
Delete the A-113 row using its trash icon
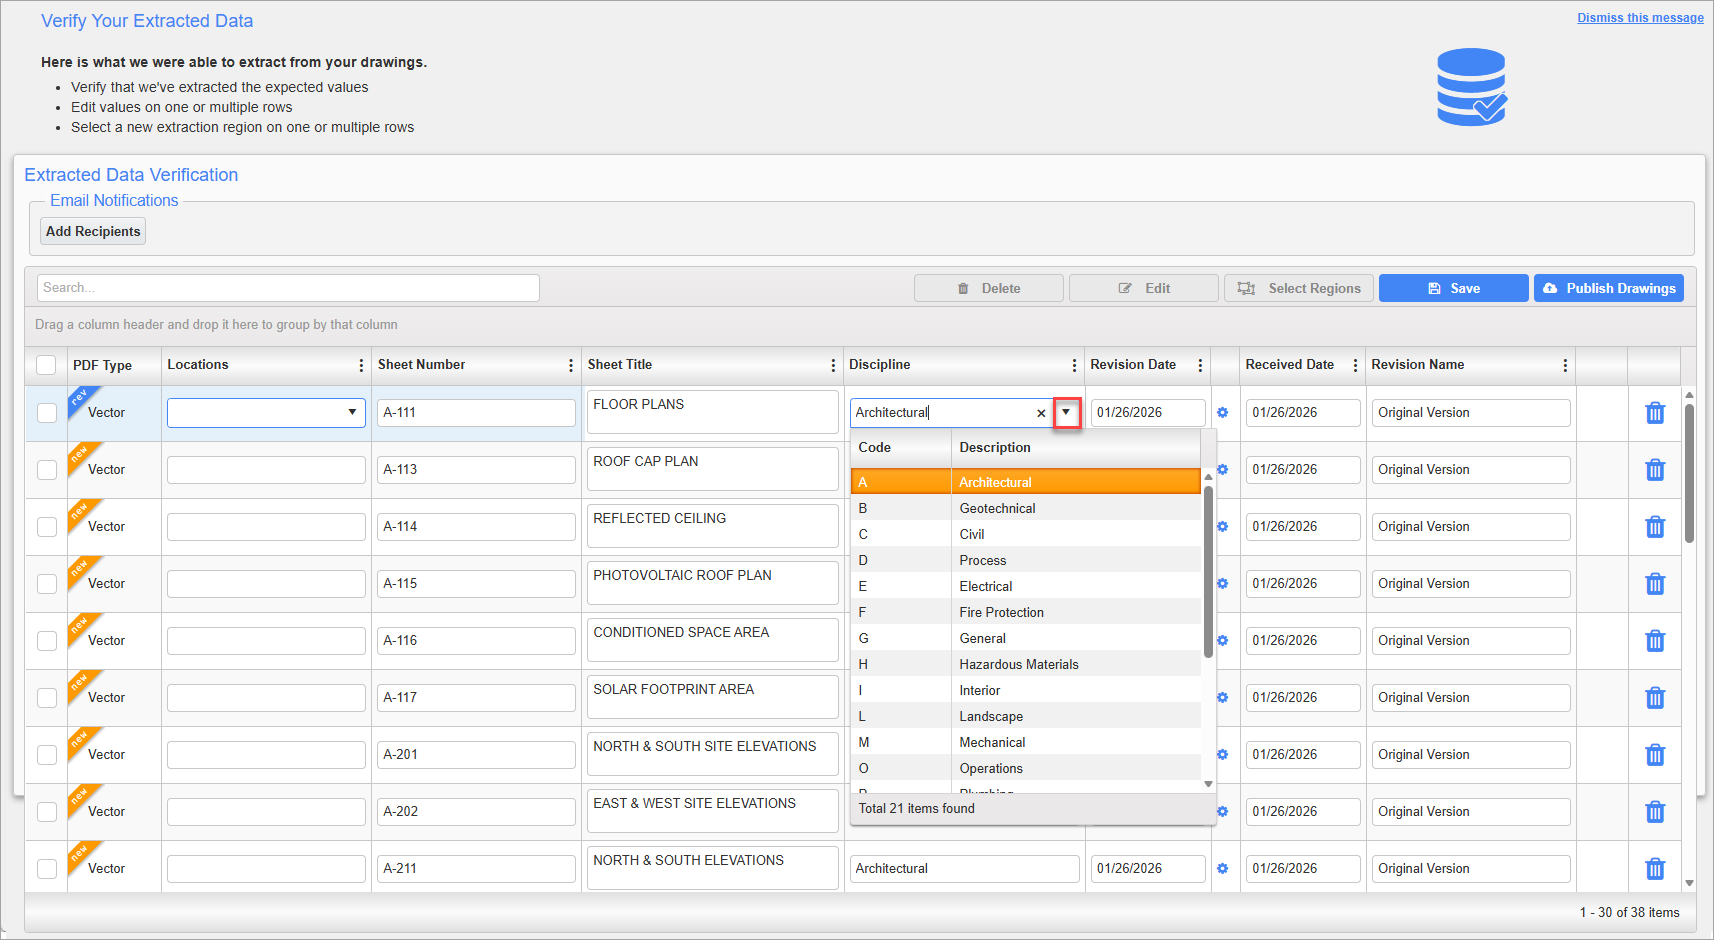[1656, 469]
